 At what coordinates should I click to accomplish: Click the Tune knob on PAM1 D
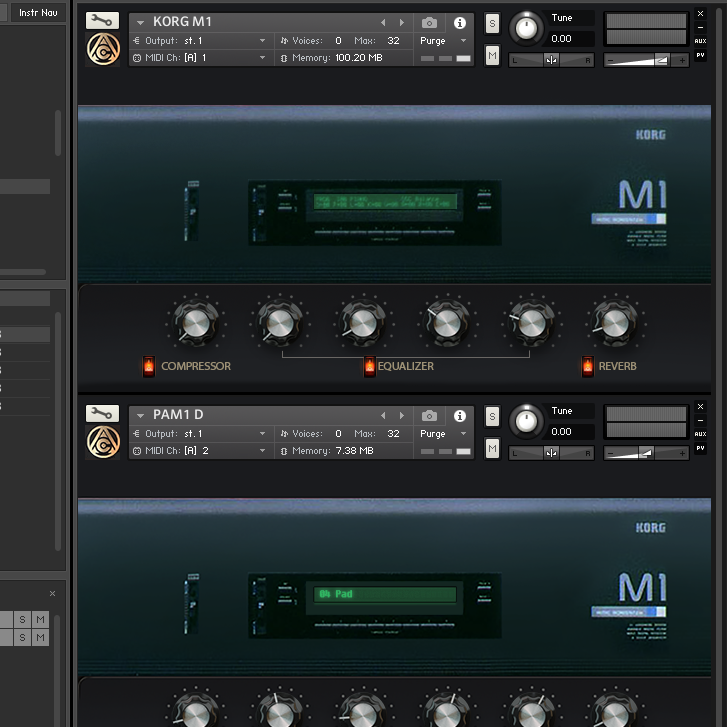click(526, 421)
